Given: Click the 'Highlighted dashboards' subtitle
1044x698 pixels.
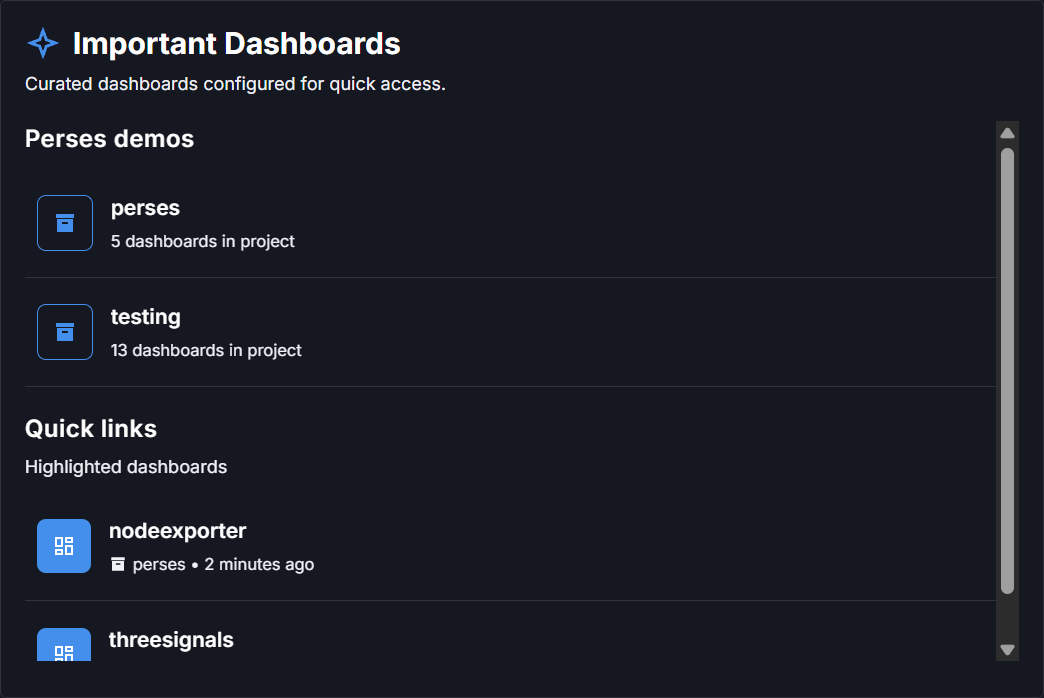Looking at the screenshot, I should (126, 467).
